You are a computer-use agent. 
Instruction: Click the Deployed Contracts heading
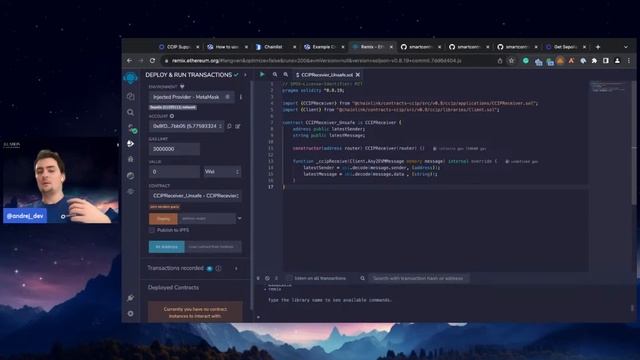click(173, 287)
